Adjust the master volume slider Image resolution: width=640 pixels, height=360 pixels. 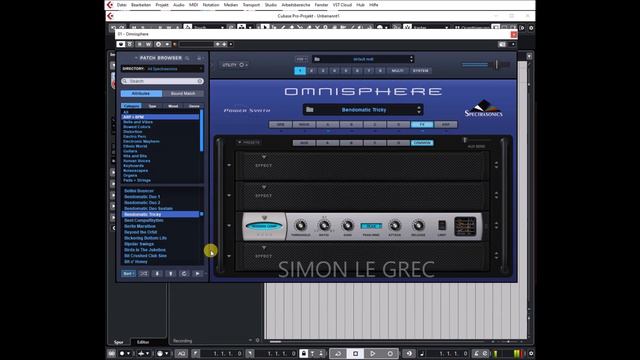pos(497,64)
